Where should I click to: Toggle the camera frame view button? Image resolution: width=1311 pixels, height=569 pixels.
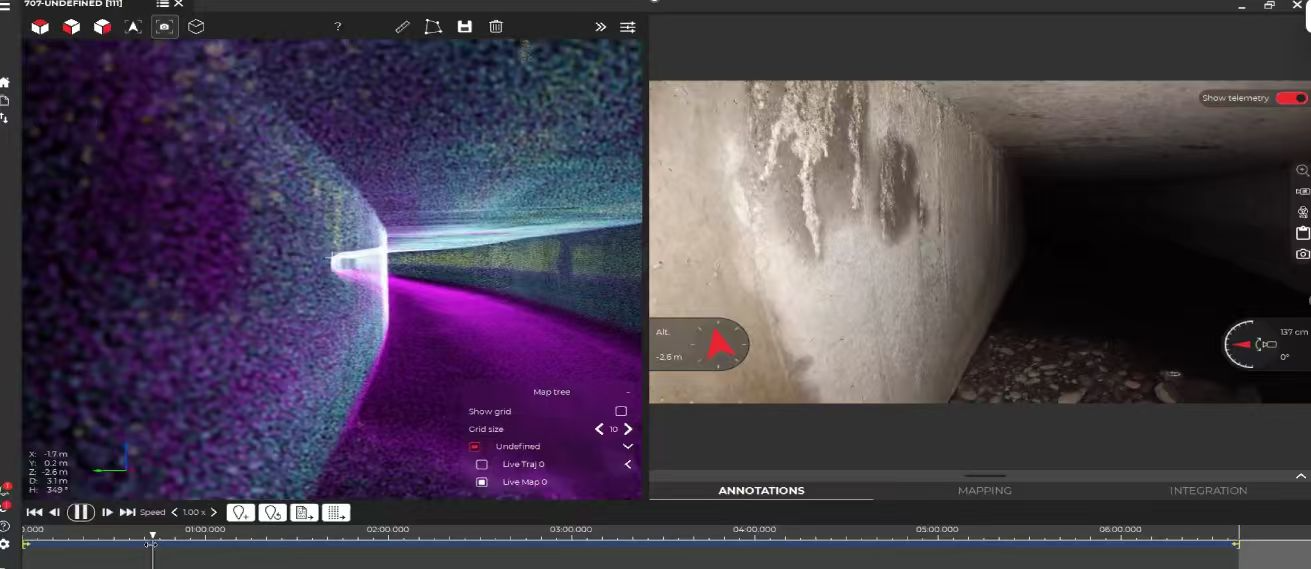[x=165, y=27]
